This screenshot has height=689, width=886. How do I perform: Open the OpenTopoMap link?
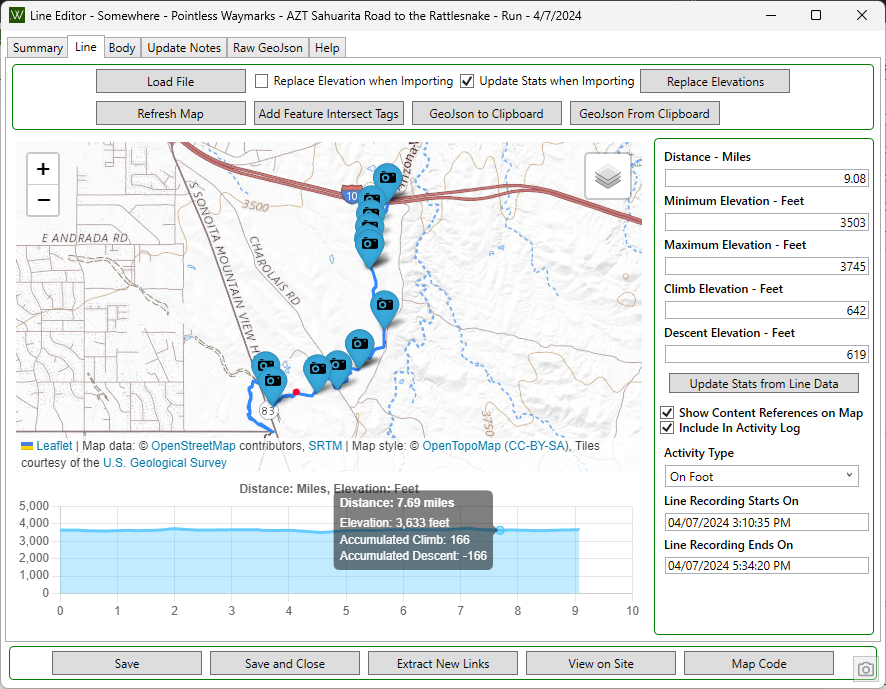[x=461, y=446]
